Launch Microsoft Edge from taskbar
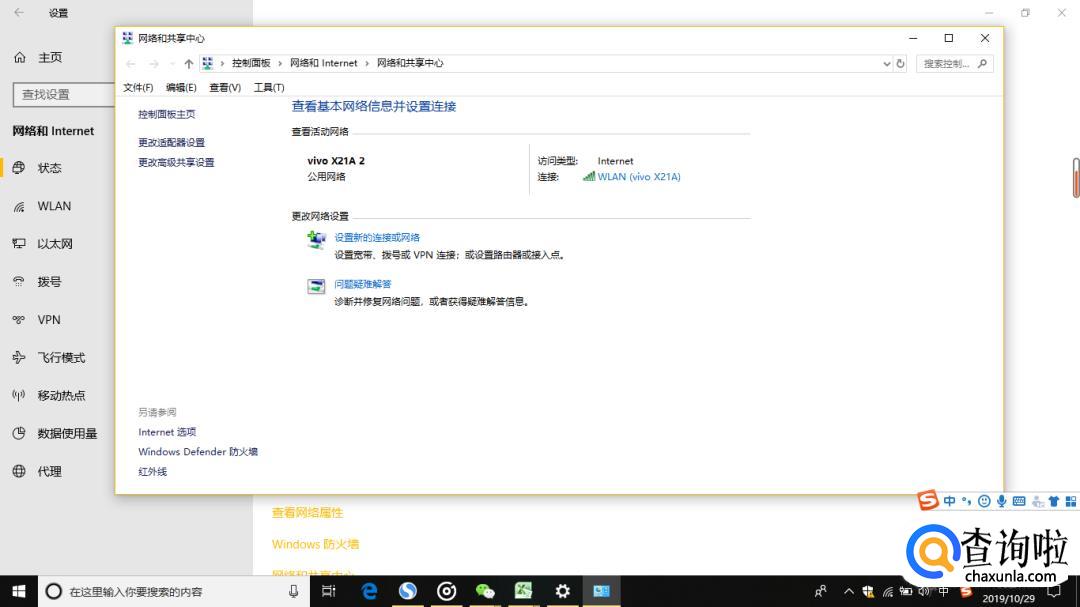The width and height of the screenshot is (1080, 607). pos(369,591)
